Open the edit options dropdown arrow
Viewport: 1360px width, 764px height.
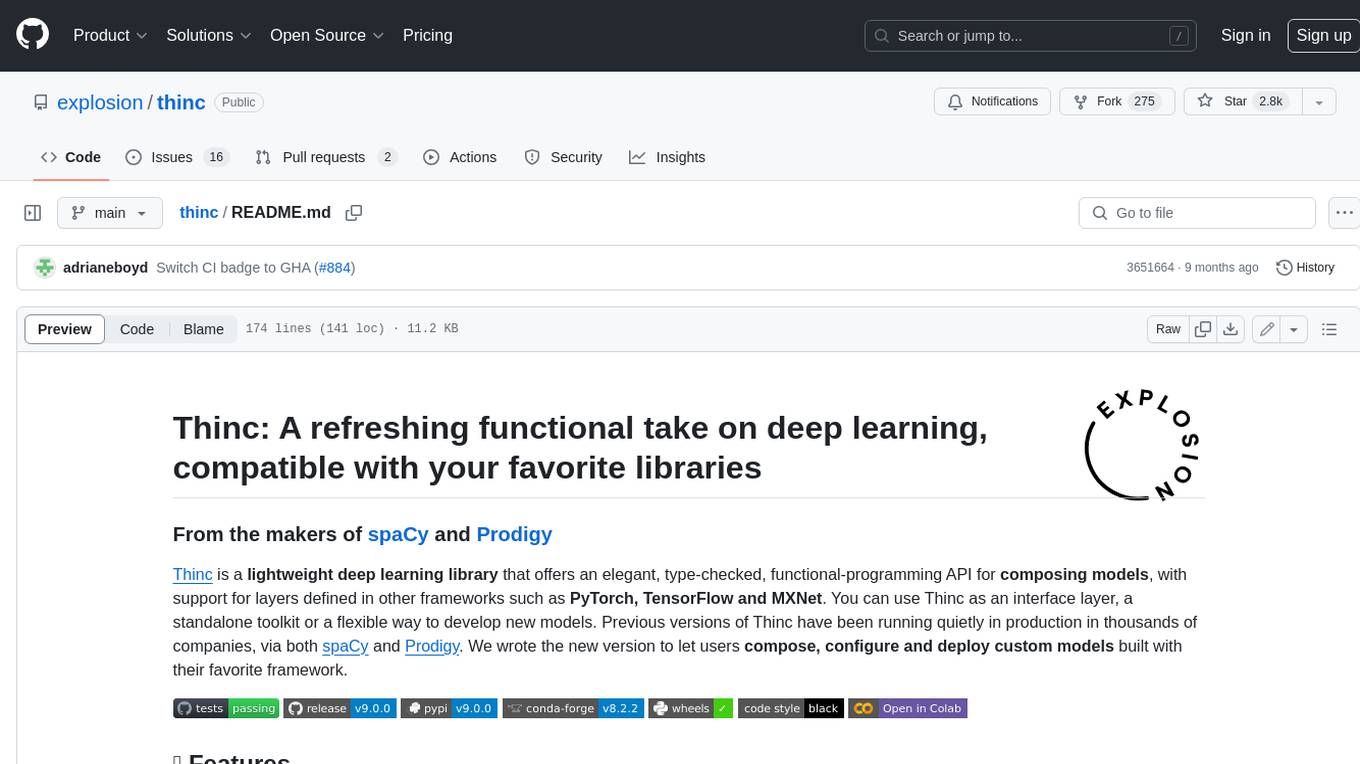pyautogui.click(x=1294, y=329)
